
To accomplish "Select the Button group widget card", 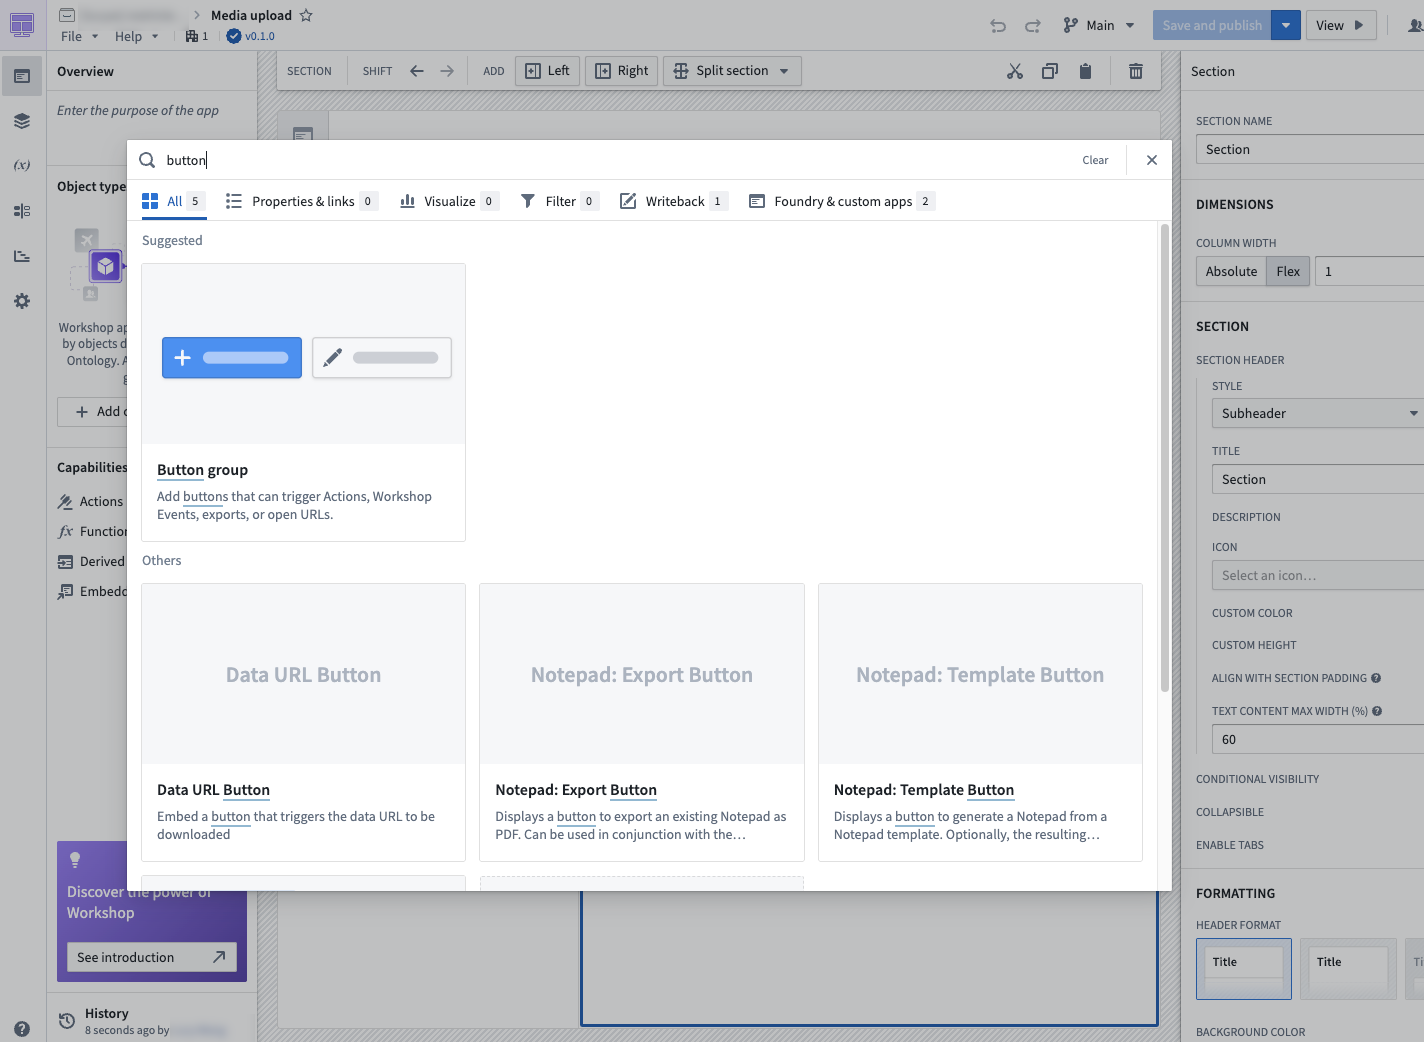I will point(303,402).
